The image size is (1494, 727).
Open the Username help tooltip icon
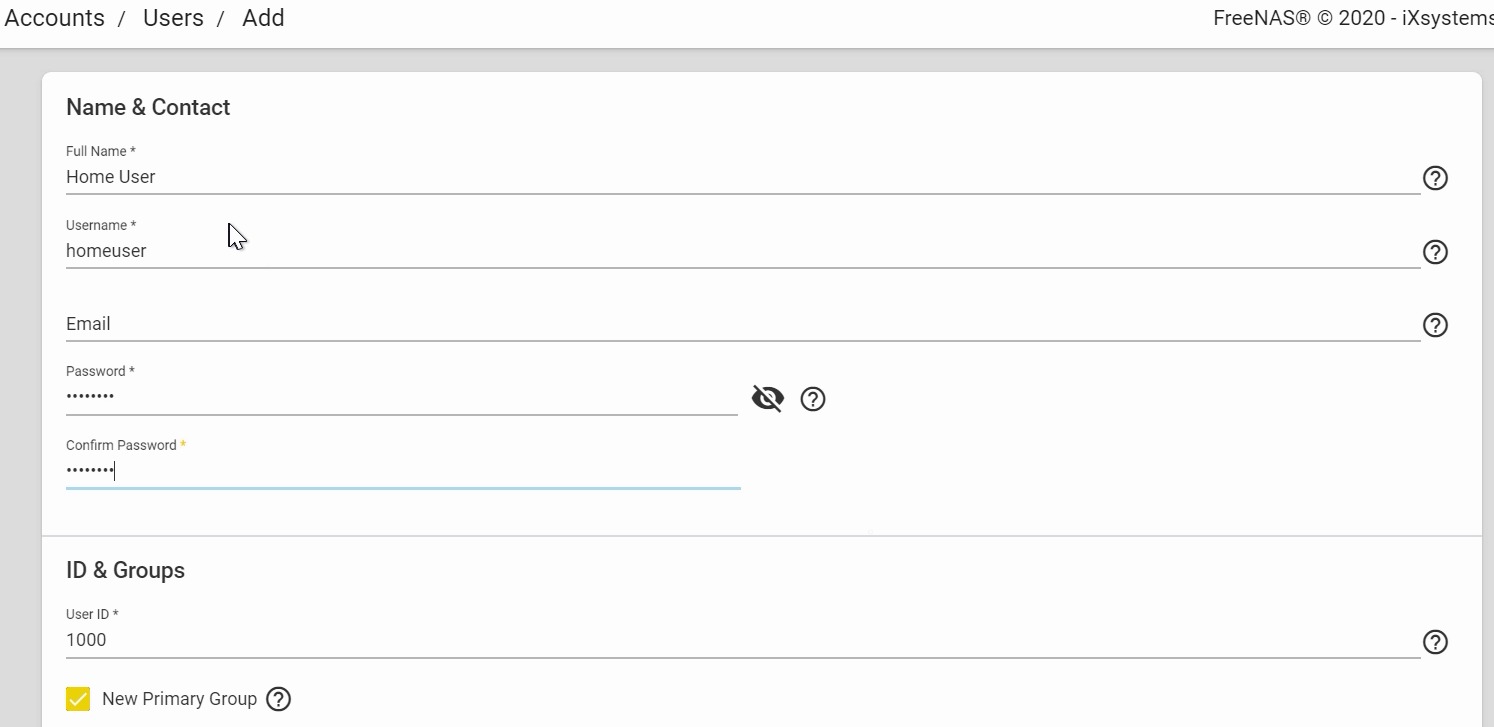(1435, 252)
